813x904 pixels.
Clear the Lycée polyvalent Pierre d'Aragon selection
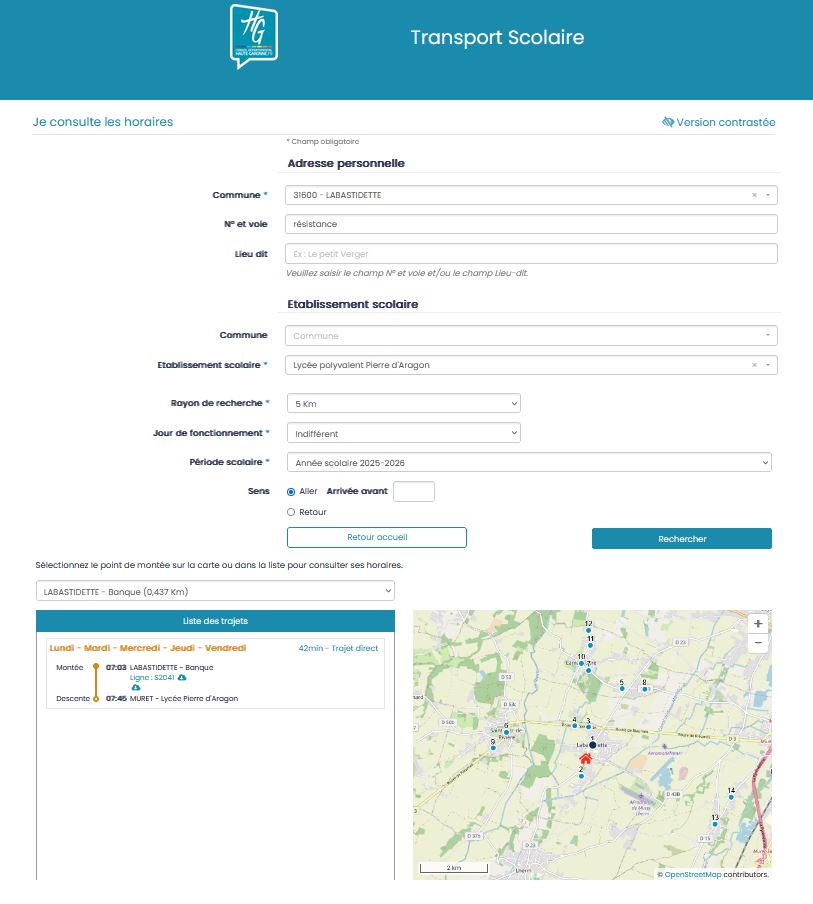(x=754, y=366)
